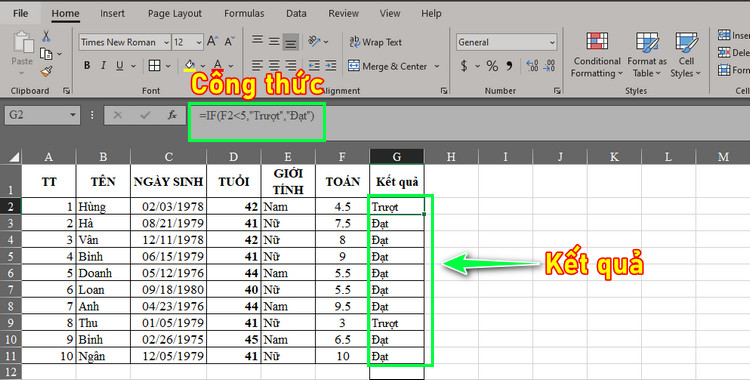Align text right

[290, 66]
